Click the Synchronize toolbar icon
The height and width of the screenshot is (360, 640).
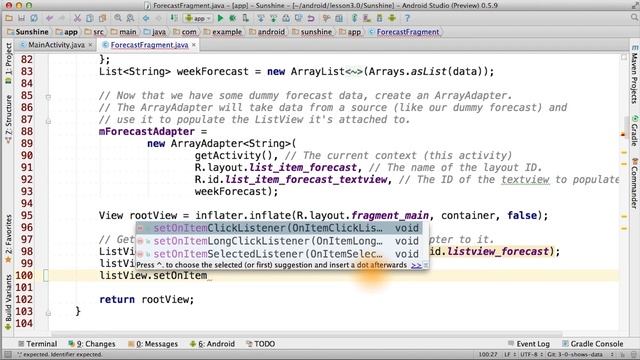point(34,18)
